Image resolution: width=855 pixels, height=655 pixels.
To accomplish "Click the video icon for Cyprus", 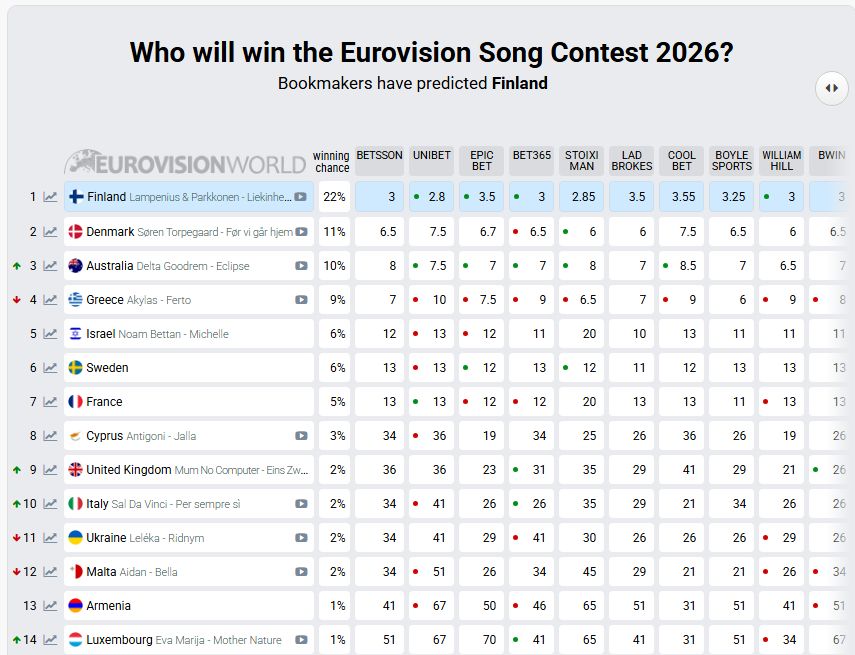I will (x=301, y=436).
